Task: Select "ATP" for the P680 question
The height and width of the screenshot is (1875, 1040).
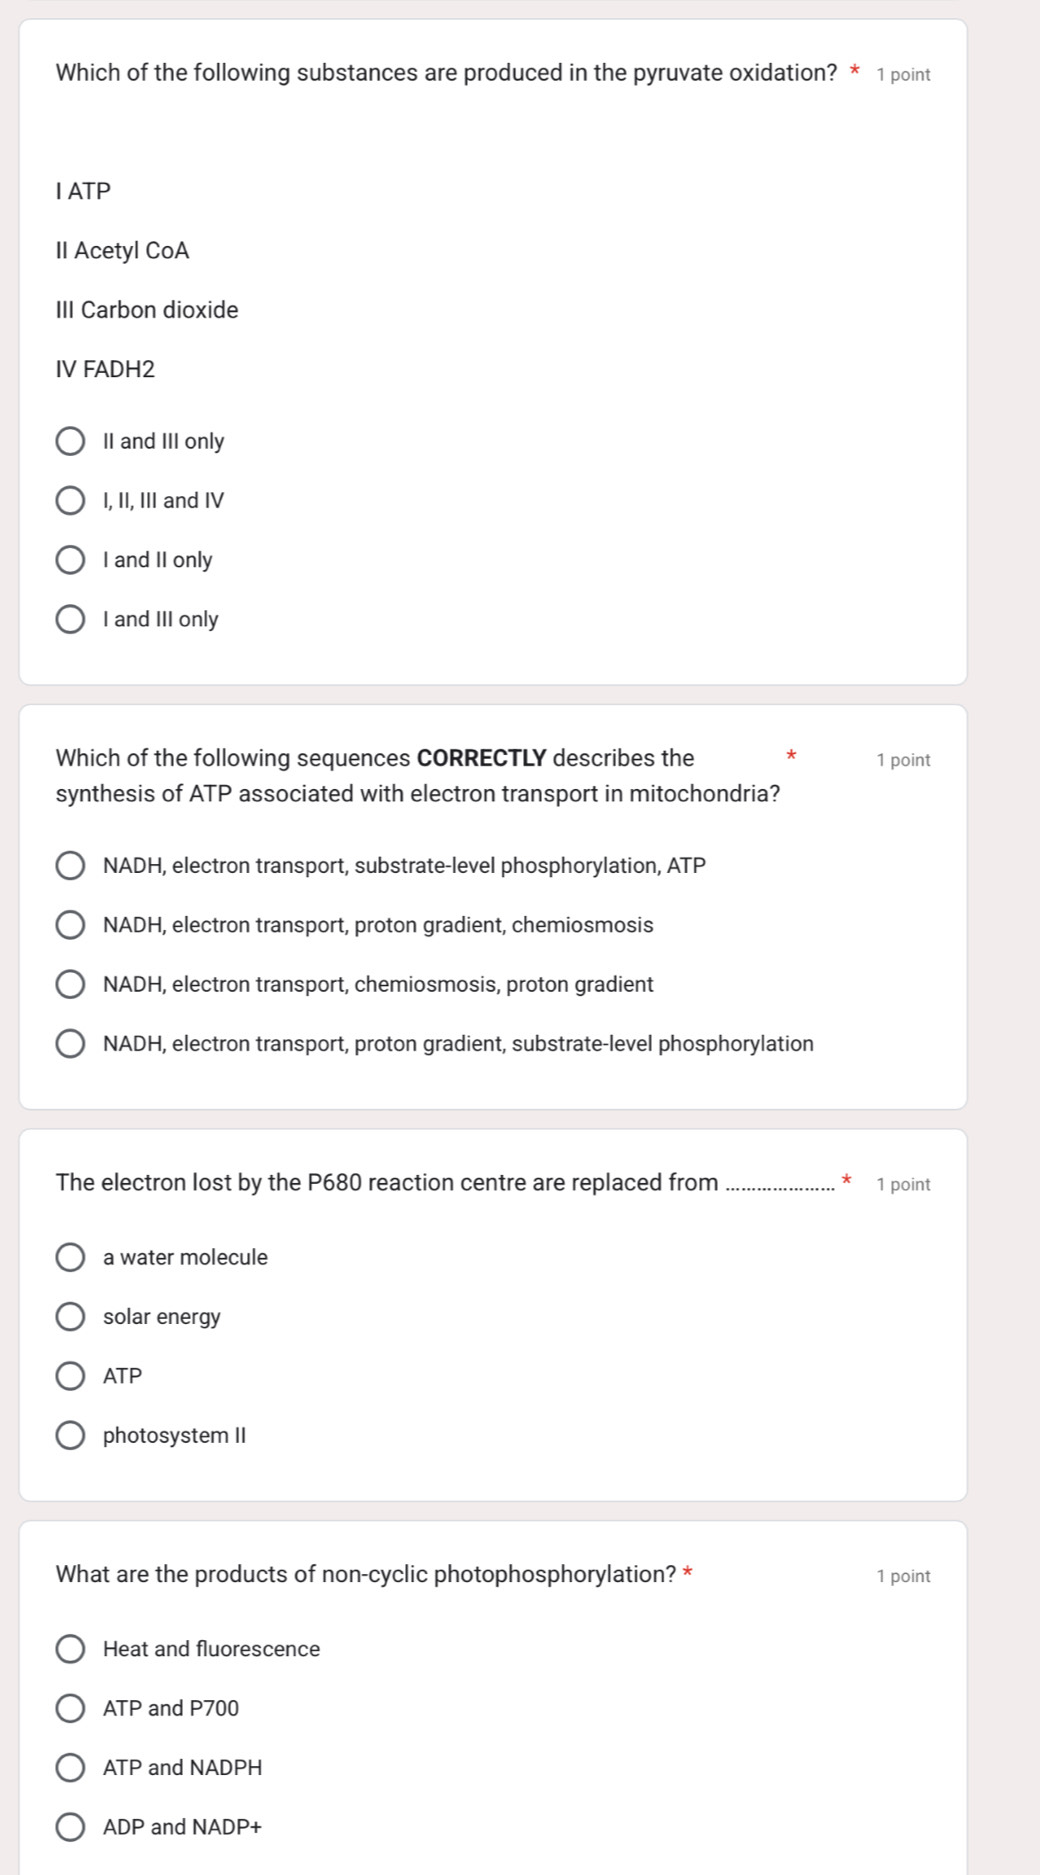Action: [x=71, y=1375]
